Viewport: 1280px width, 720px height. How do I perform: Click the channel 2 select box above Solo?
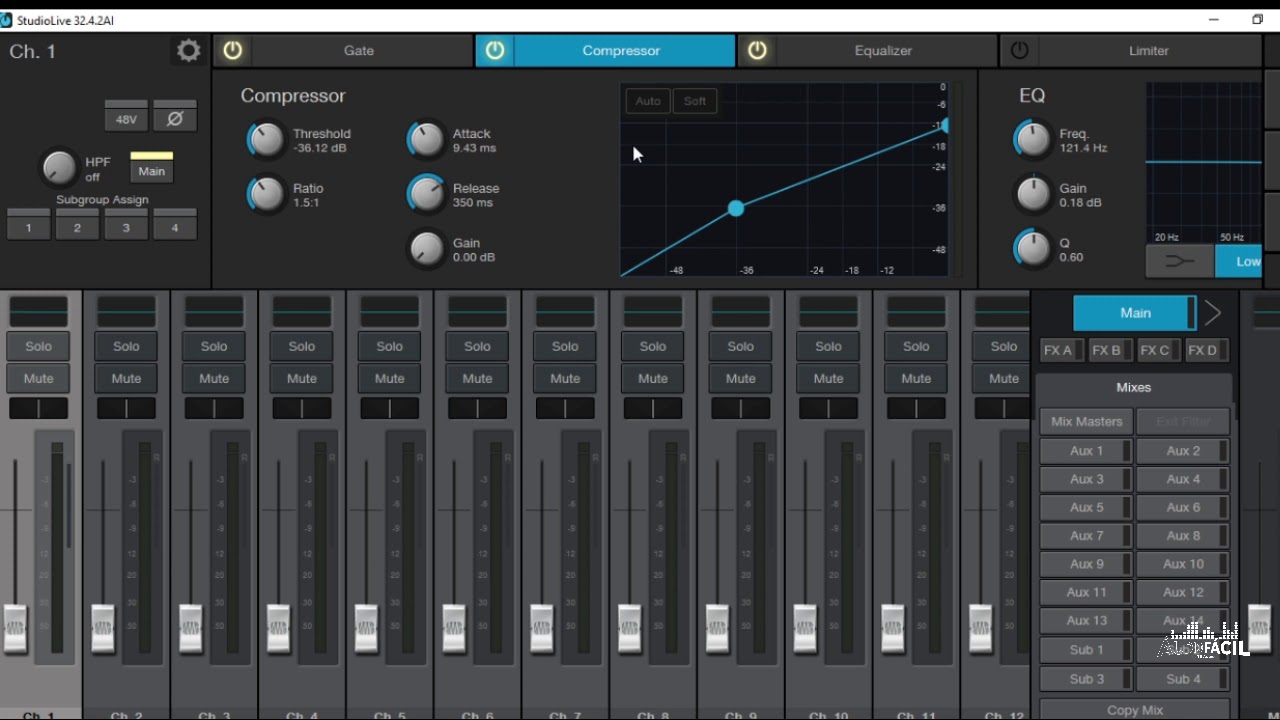126,311
